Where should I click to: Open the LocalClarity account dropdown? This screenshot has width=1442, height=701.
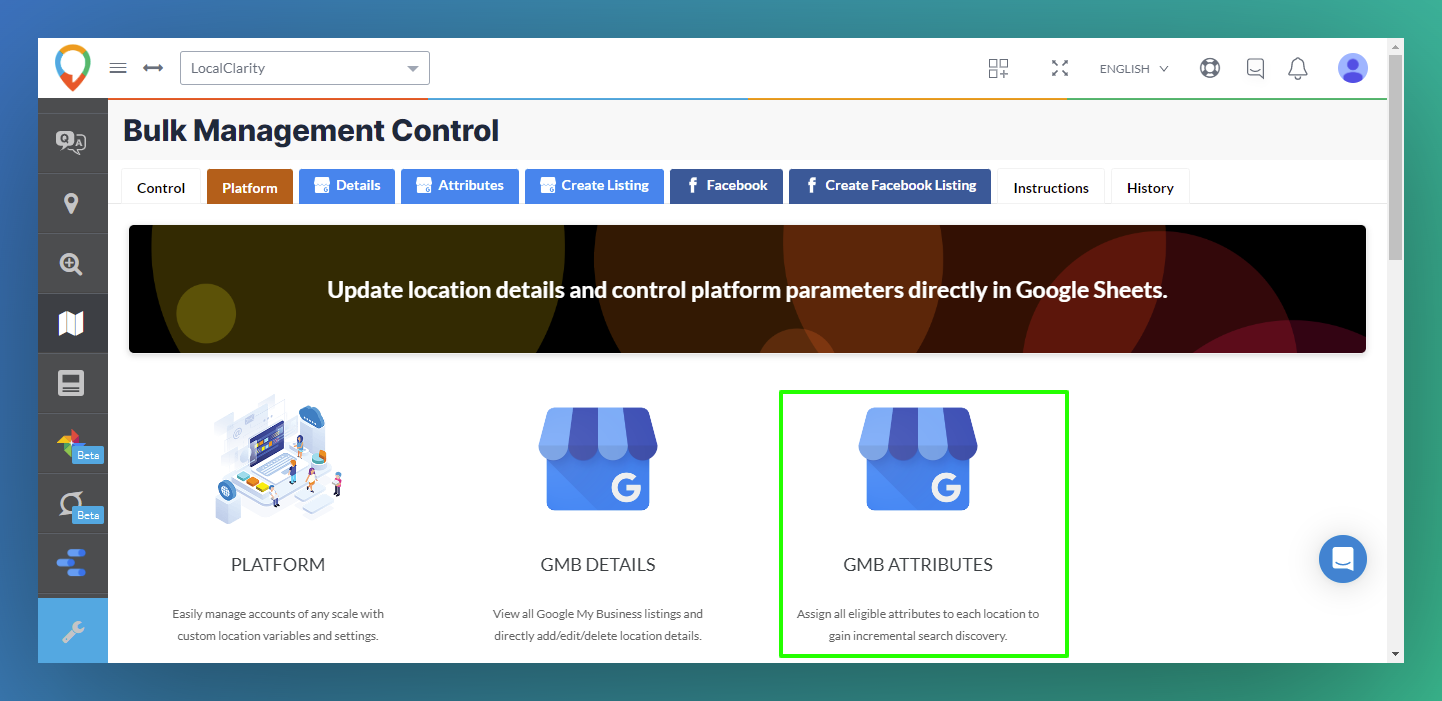pos(305,68)
